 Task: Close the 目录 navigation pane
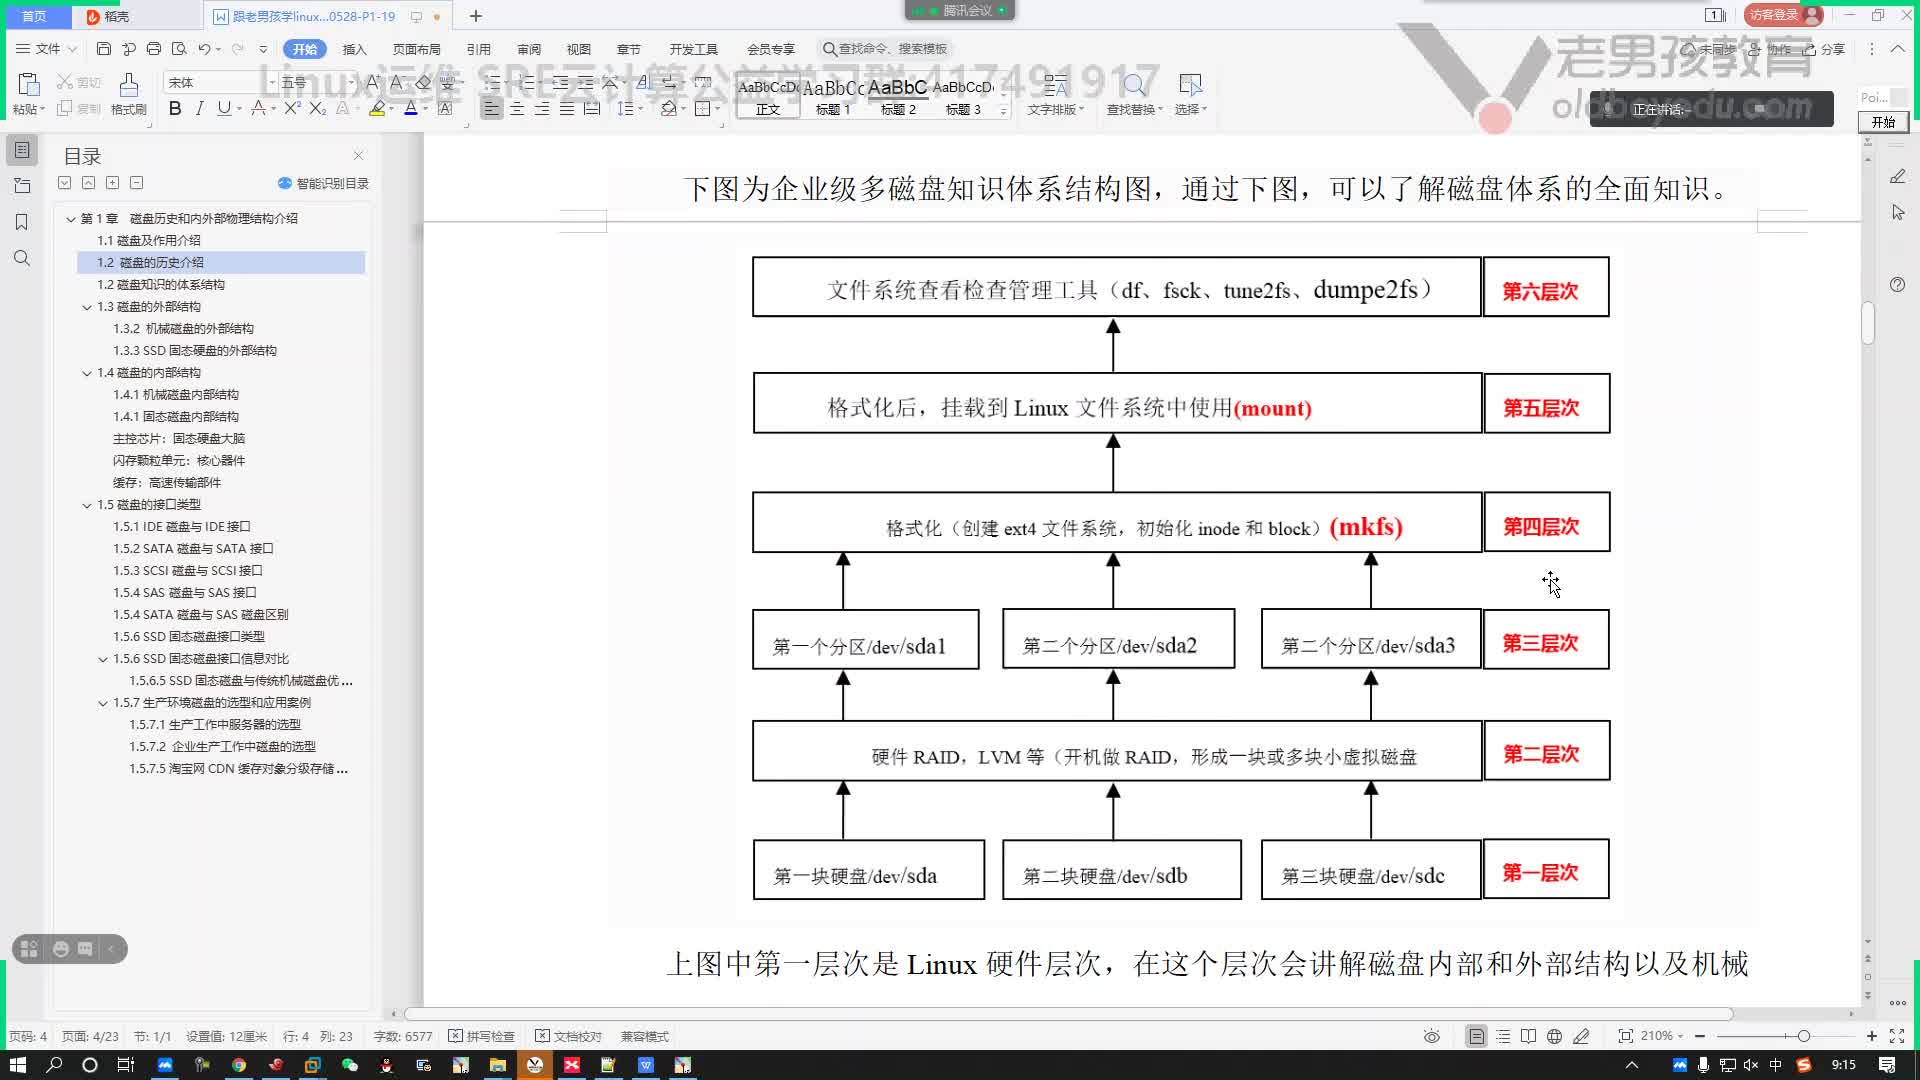coord(358,155)
